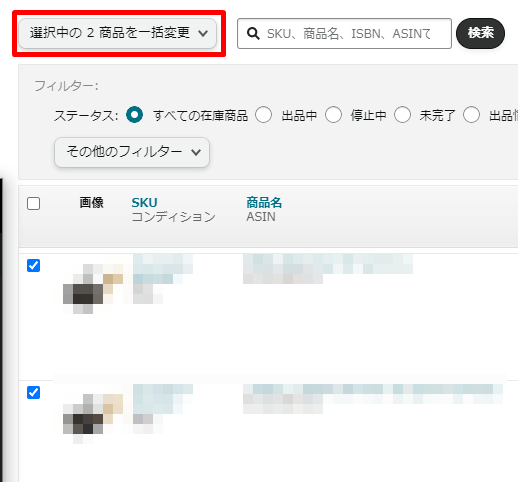Select the すべての在庫商品 status radio button
Screen dimensions: 518x482
[x=135, y=115]
